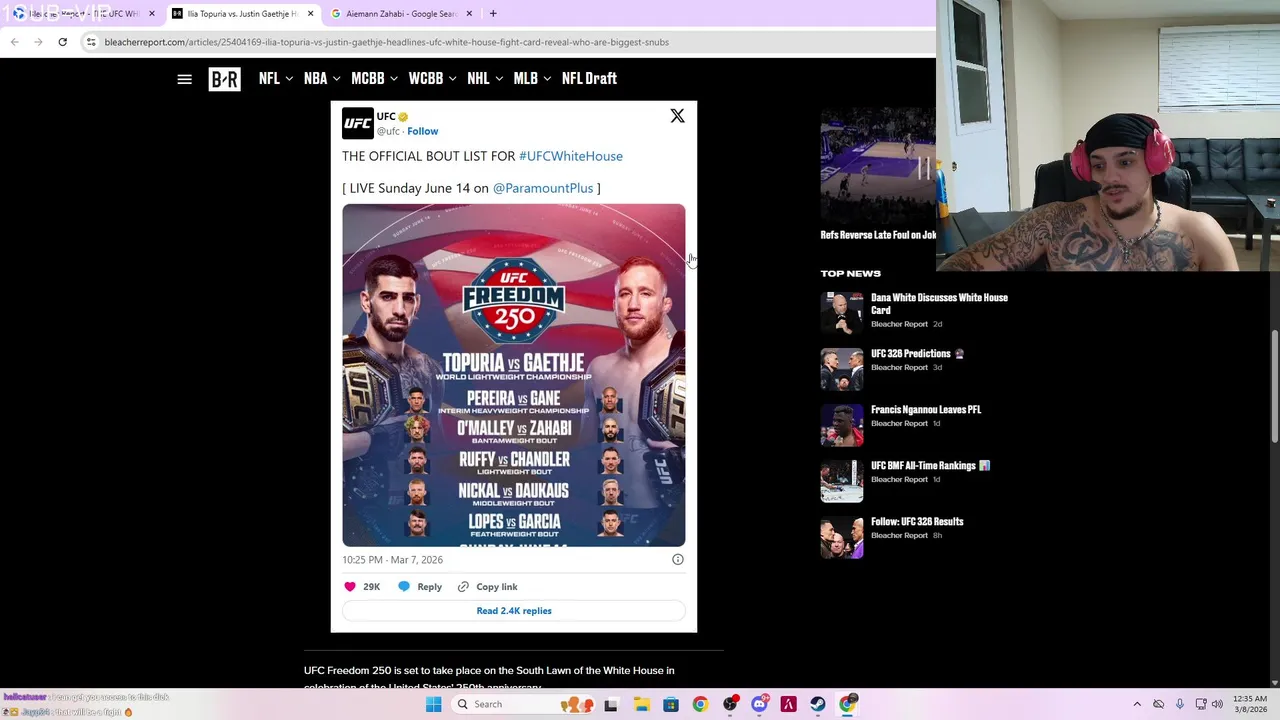Click the browser address bar URL
Viewport: 1280px width, 720px height.
[386, 42]
